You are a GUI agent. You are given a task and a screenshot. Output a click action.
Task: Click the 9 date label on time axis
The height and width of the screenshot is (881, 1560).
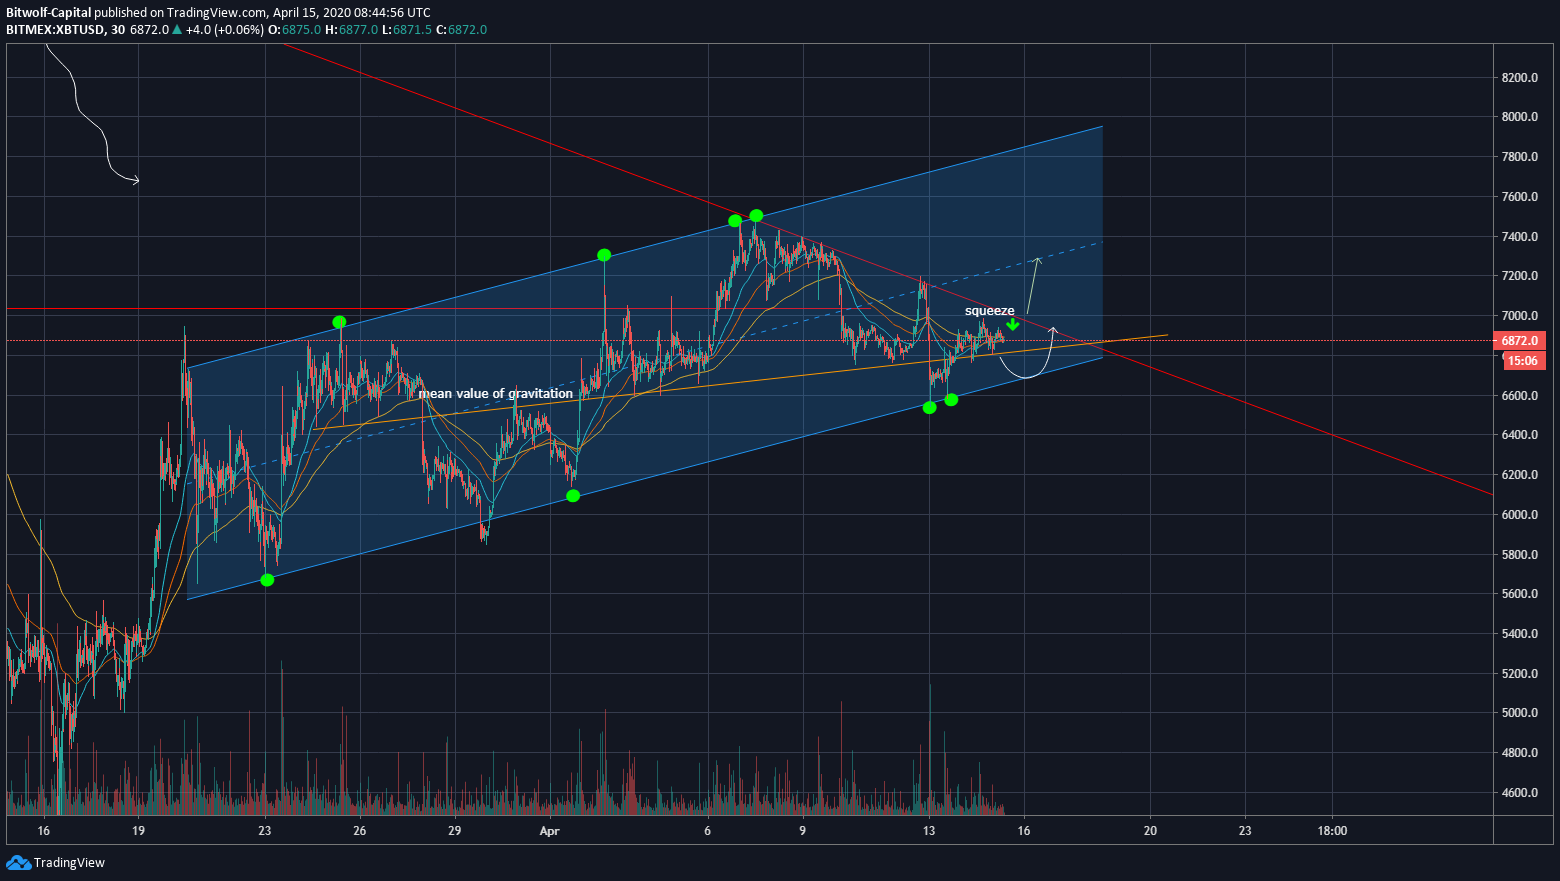point(802,831)
